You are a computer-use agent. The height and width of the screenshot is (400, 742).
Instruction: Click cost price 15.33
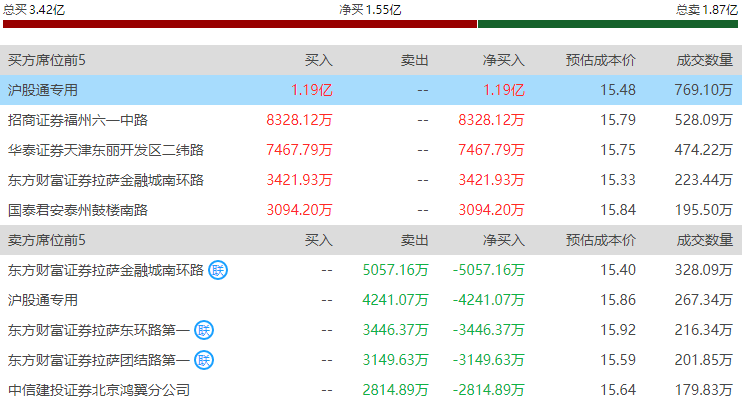coord(618,180)
